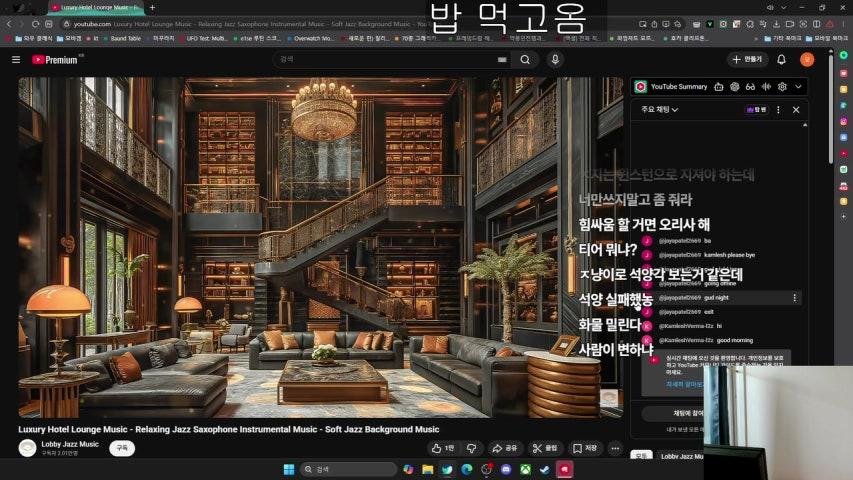Click the Windows taskbar search box
The width and height of the screenshot is (853, 480).
(348, 469)
